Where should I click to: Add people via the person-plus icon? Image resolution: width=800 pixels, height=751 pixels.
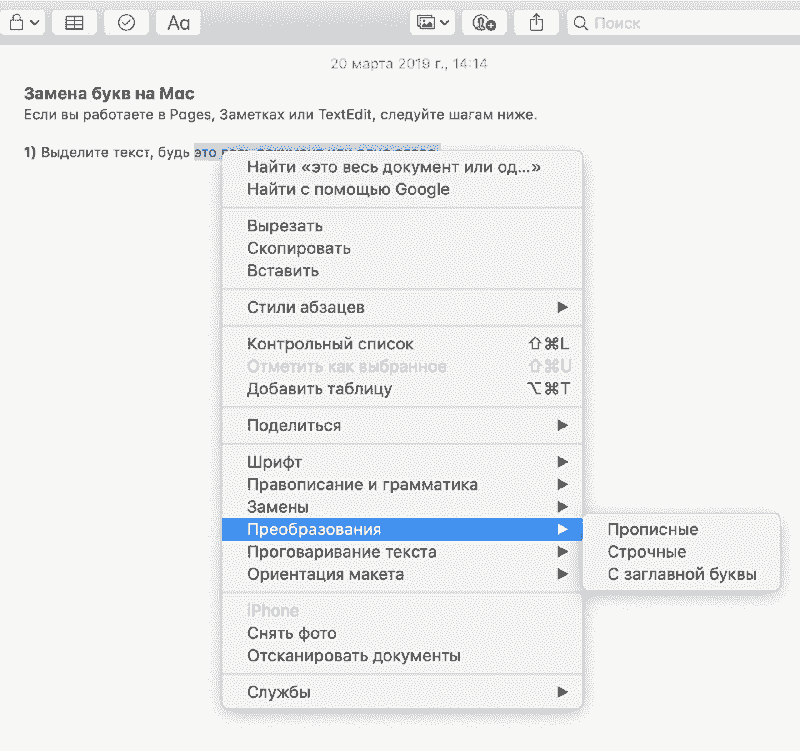tap(484, 22)
